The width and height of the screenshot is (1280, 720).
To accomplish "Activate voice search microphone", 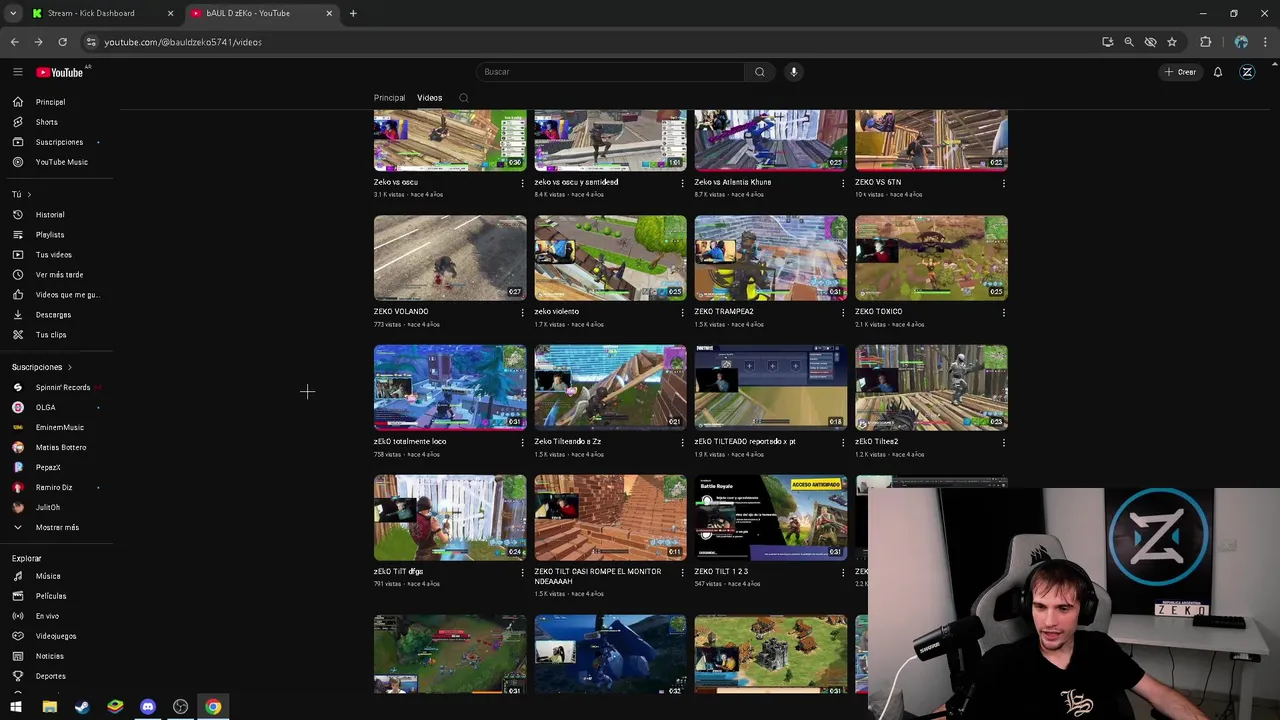I will click(794, 72).
